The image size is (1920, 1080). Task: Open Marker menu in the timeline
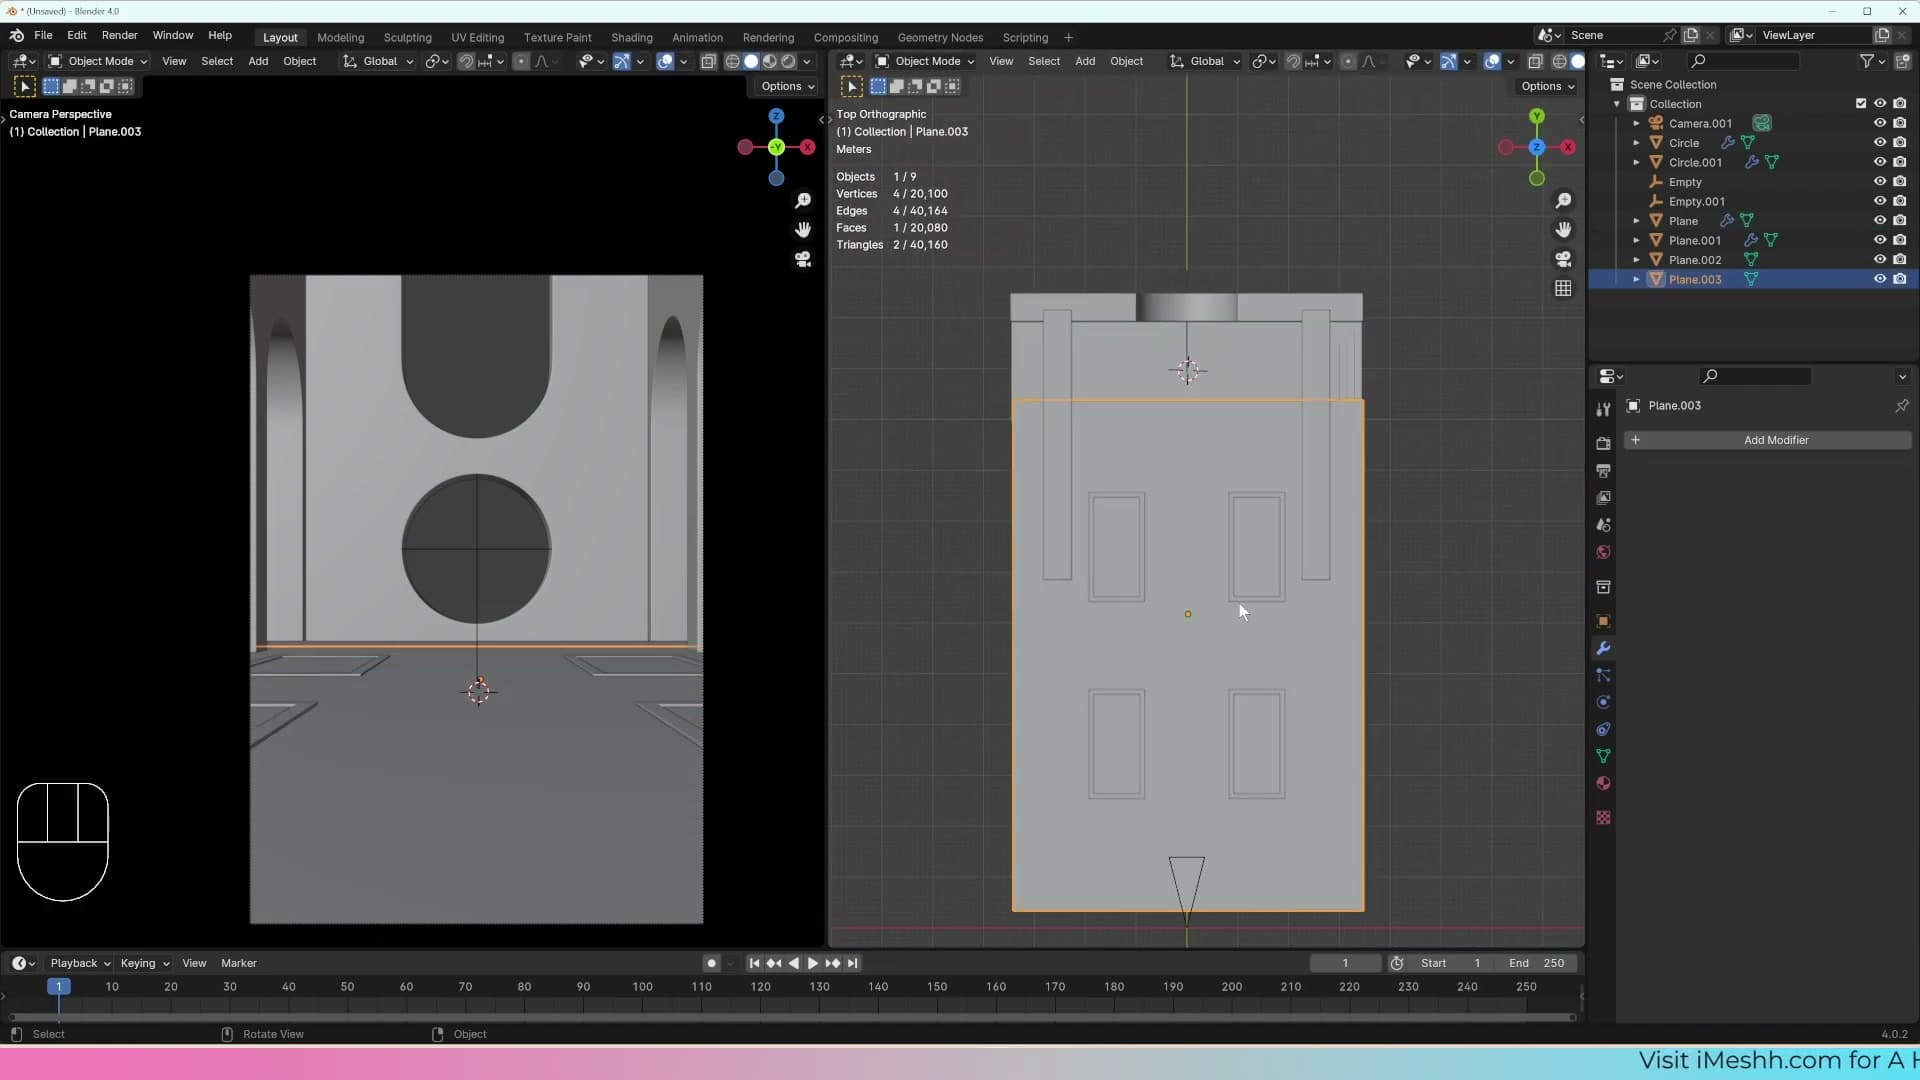[x=239, y=963]
